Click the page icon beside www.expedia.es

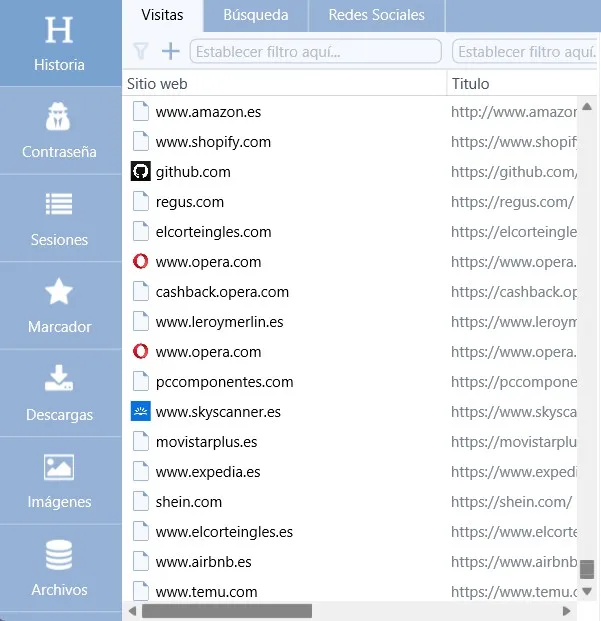[x=141, y=472]
